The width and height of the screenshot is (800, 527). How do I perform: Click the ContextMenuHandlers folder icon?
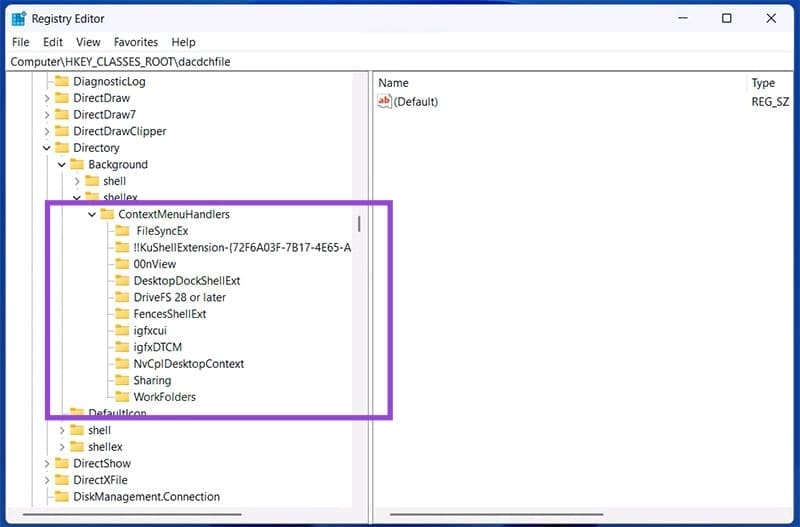(x=107, y=214)
